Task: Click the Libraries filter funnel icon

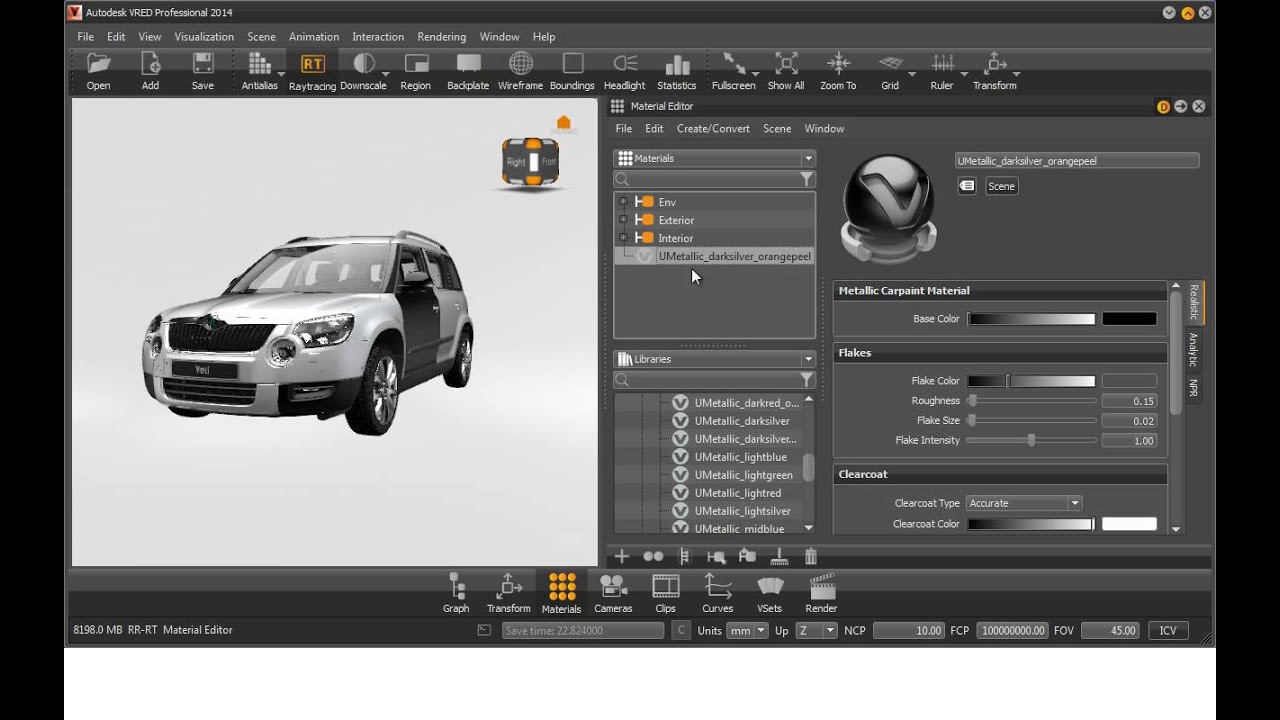Action: point(806,380)
